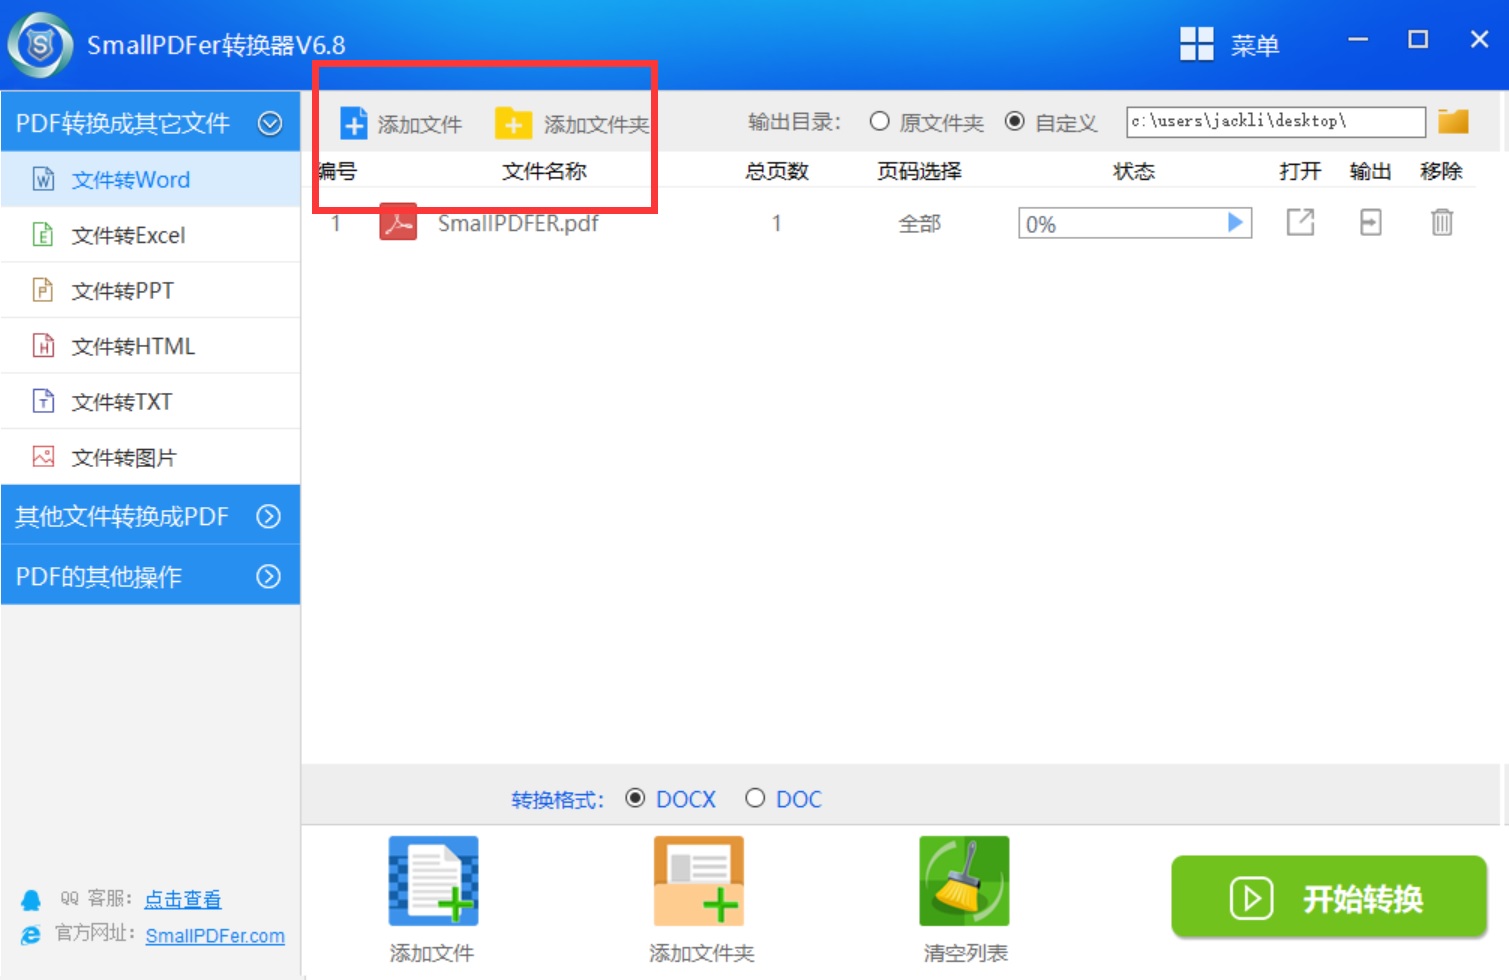1509x980 pixels.
Task: Click the 页码选择 column header
Action: (x=919, y=171)
